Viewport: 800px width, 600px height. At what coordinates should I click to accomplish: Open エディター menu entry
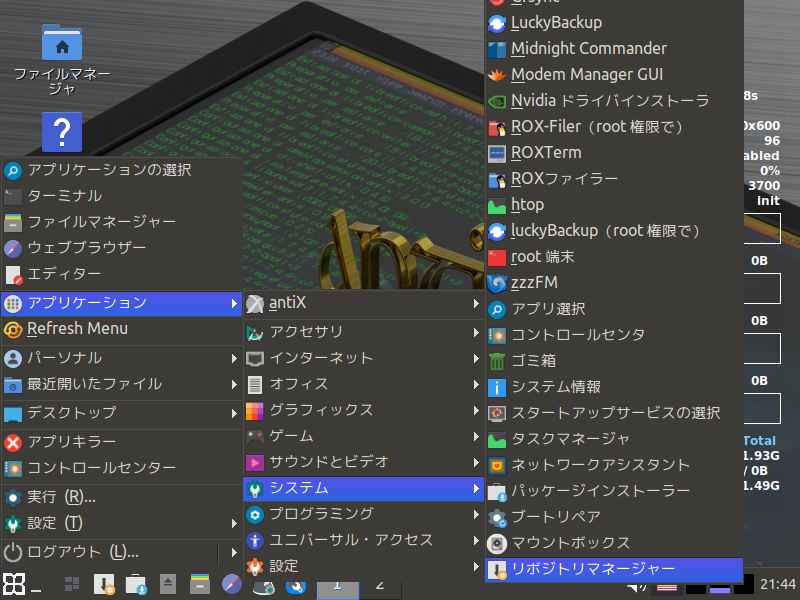click(121, 274)
